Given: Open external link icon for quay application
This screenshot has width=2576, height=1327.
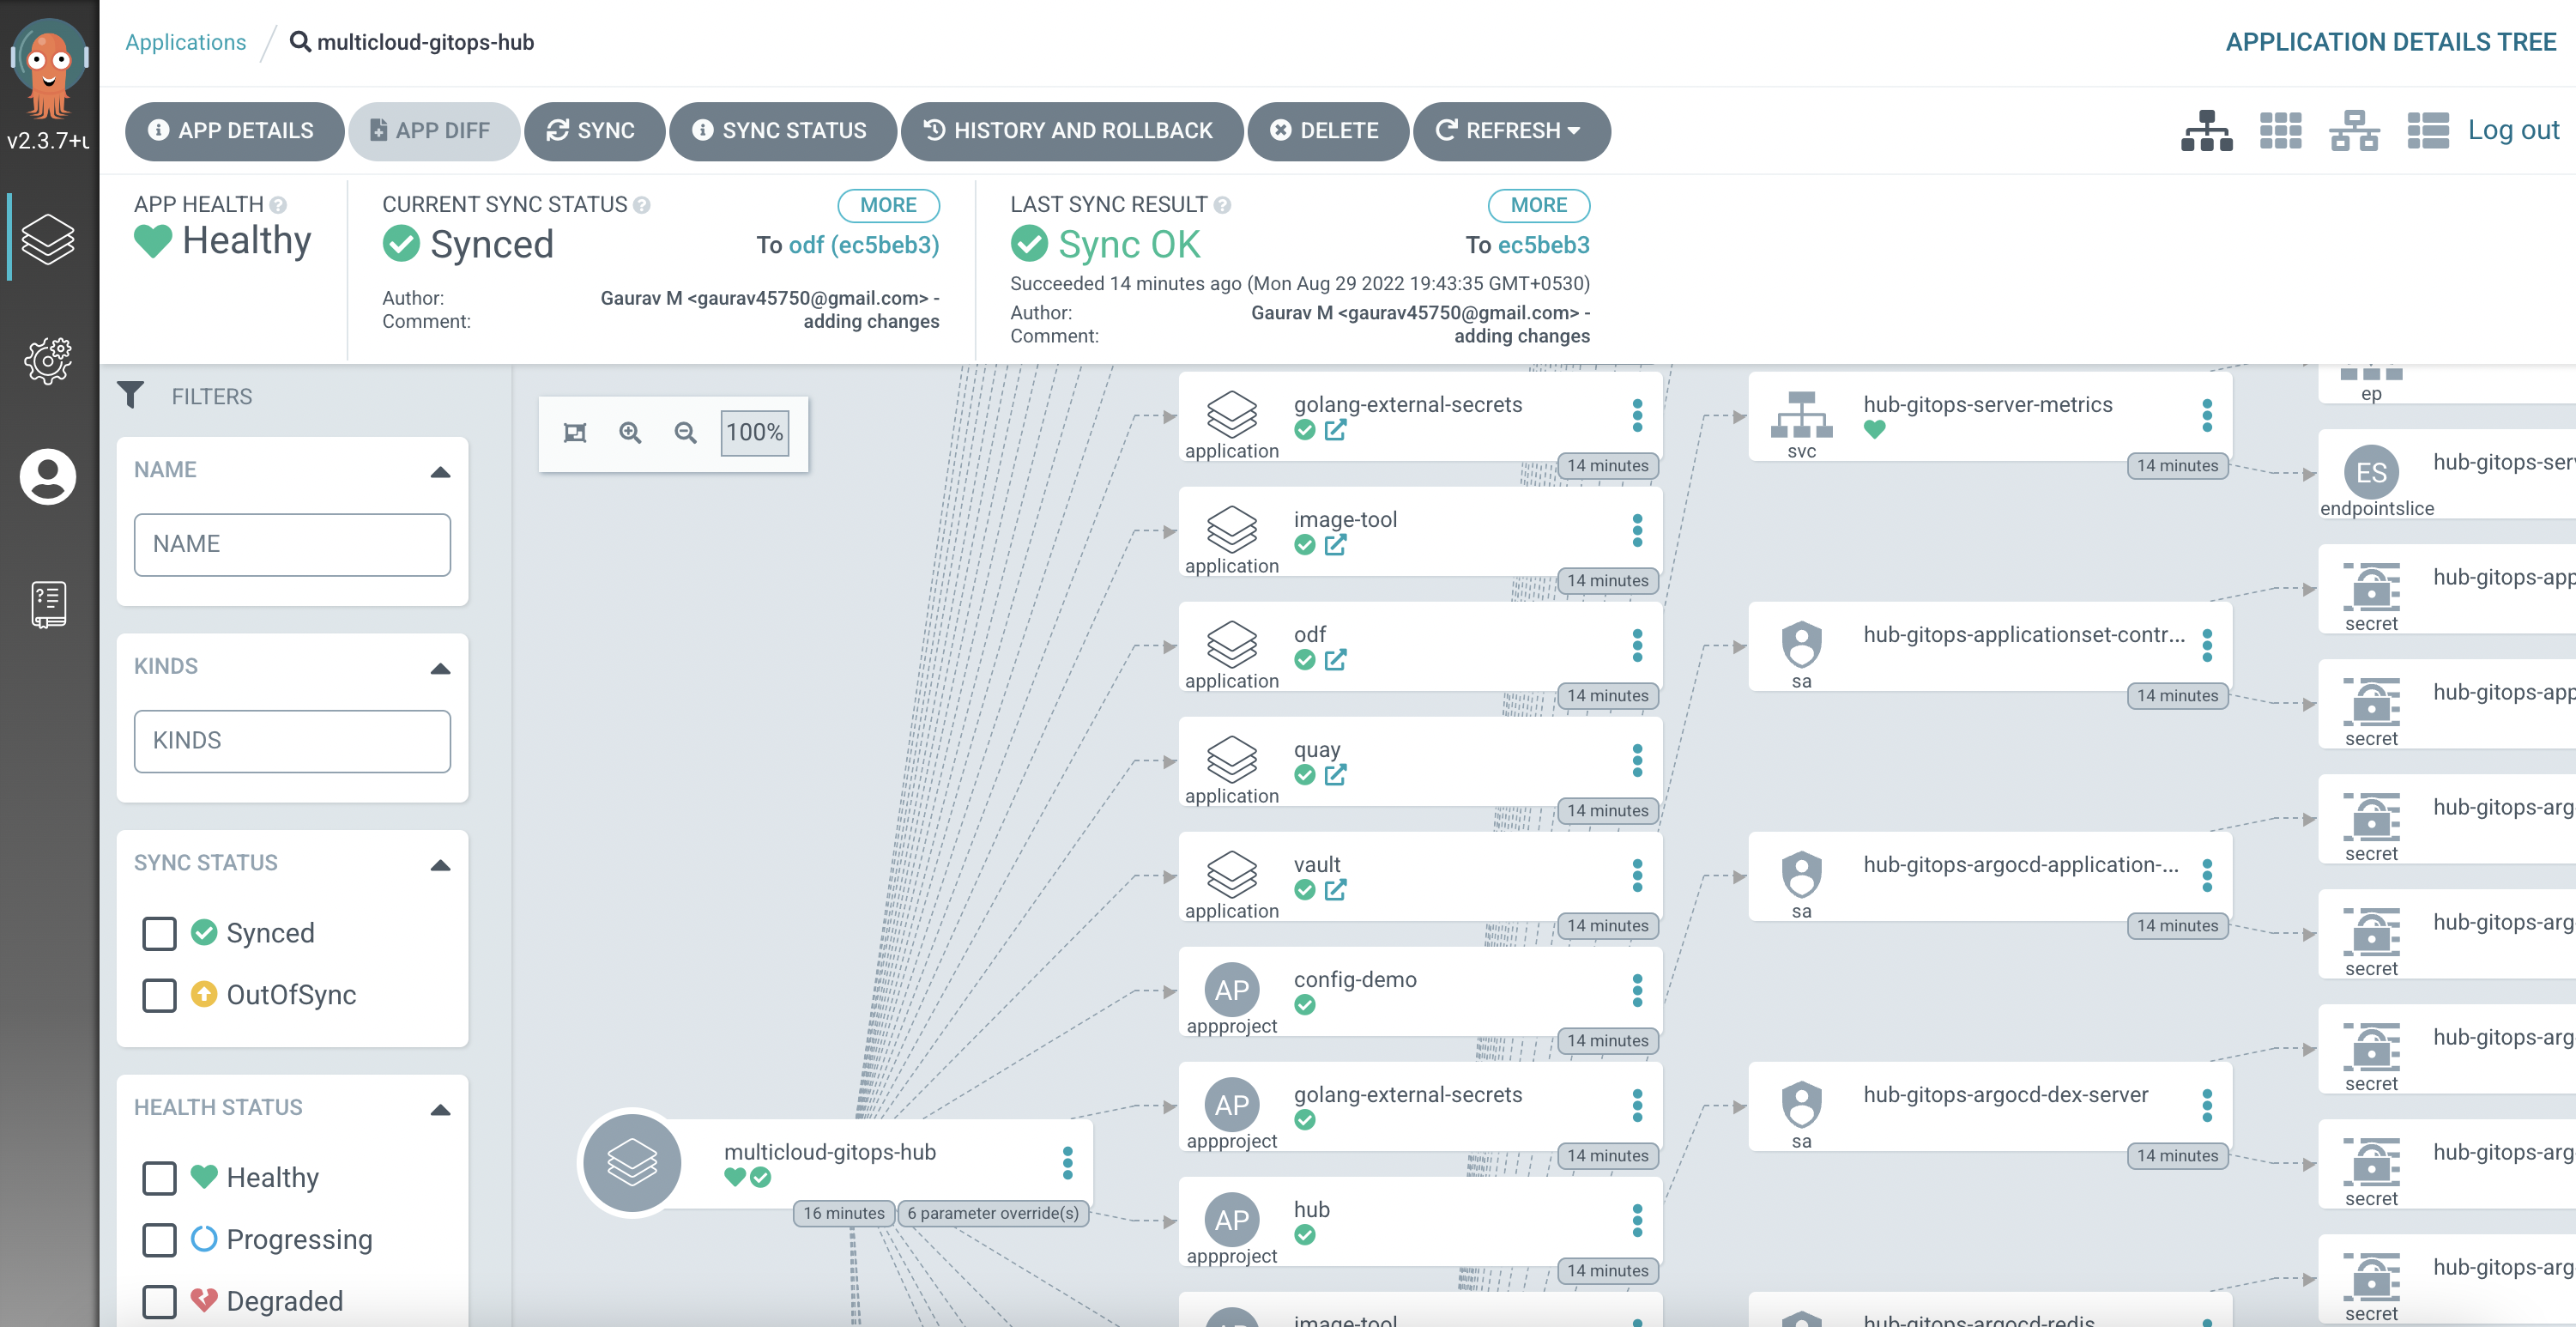Looking at the screenshot, I should (x=1336, y=775).
